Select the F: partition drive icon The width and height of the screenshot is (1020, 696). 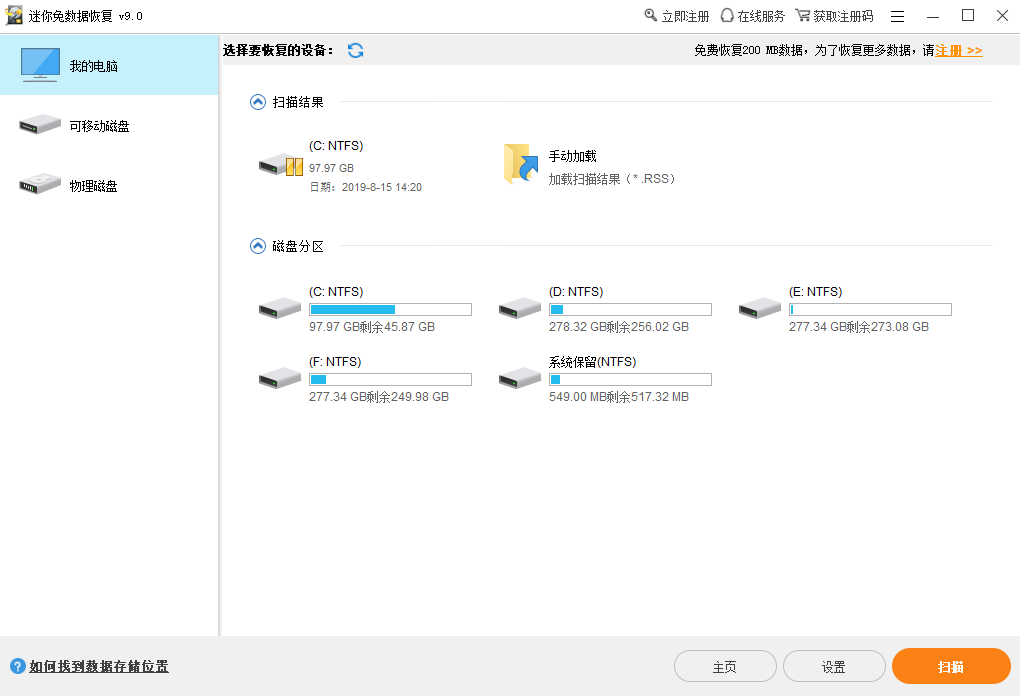[x=280, y=378]
